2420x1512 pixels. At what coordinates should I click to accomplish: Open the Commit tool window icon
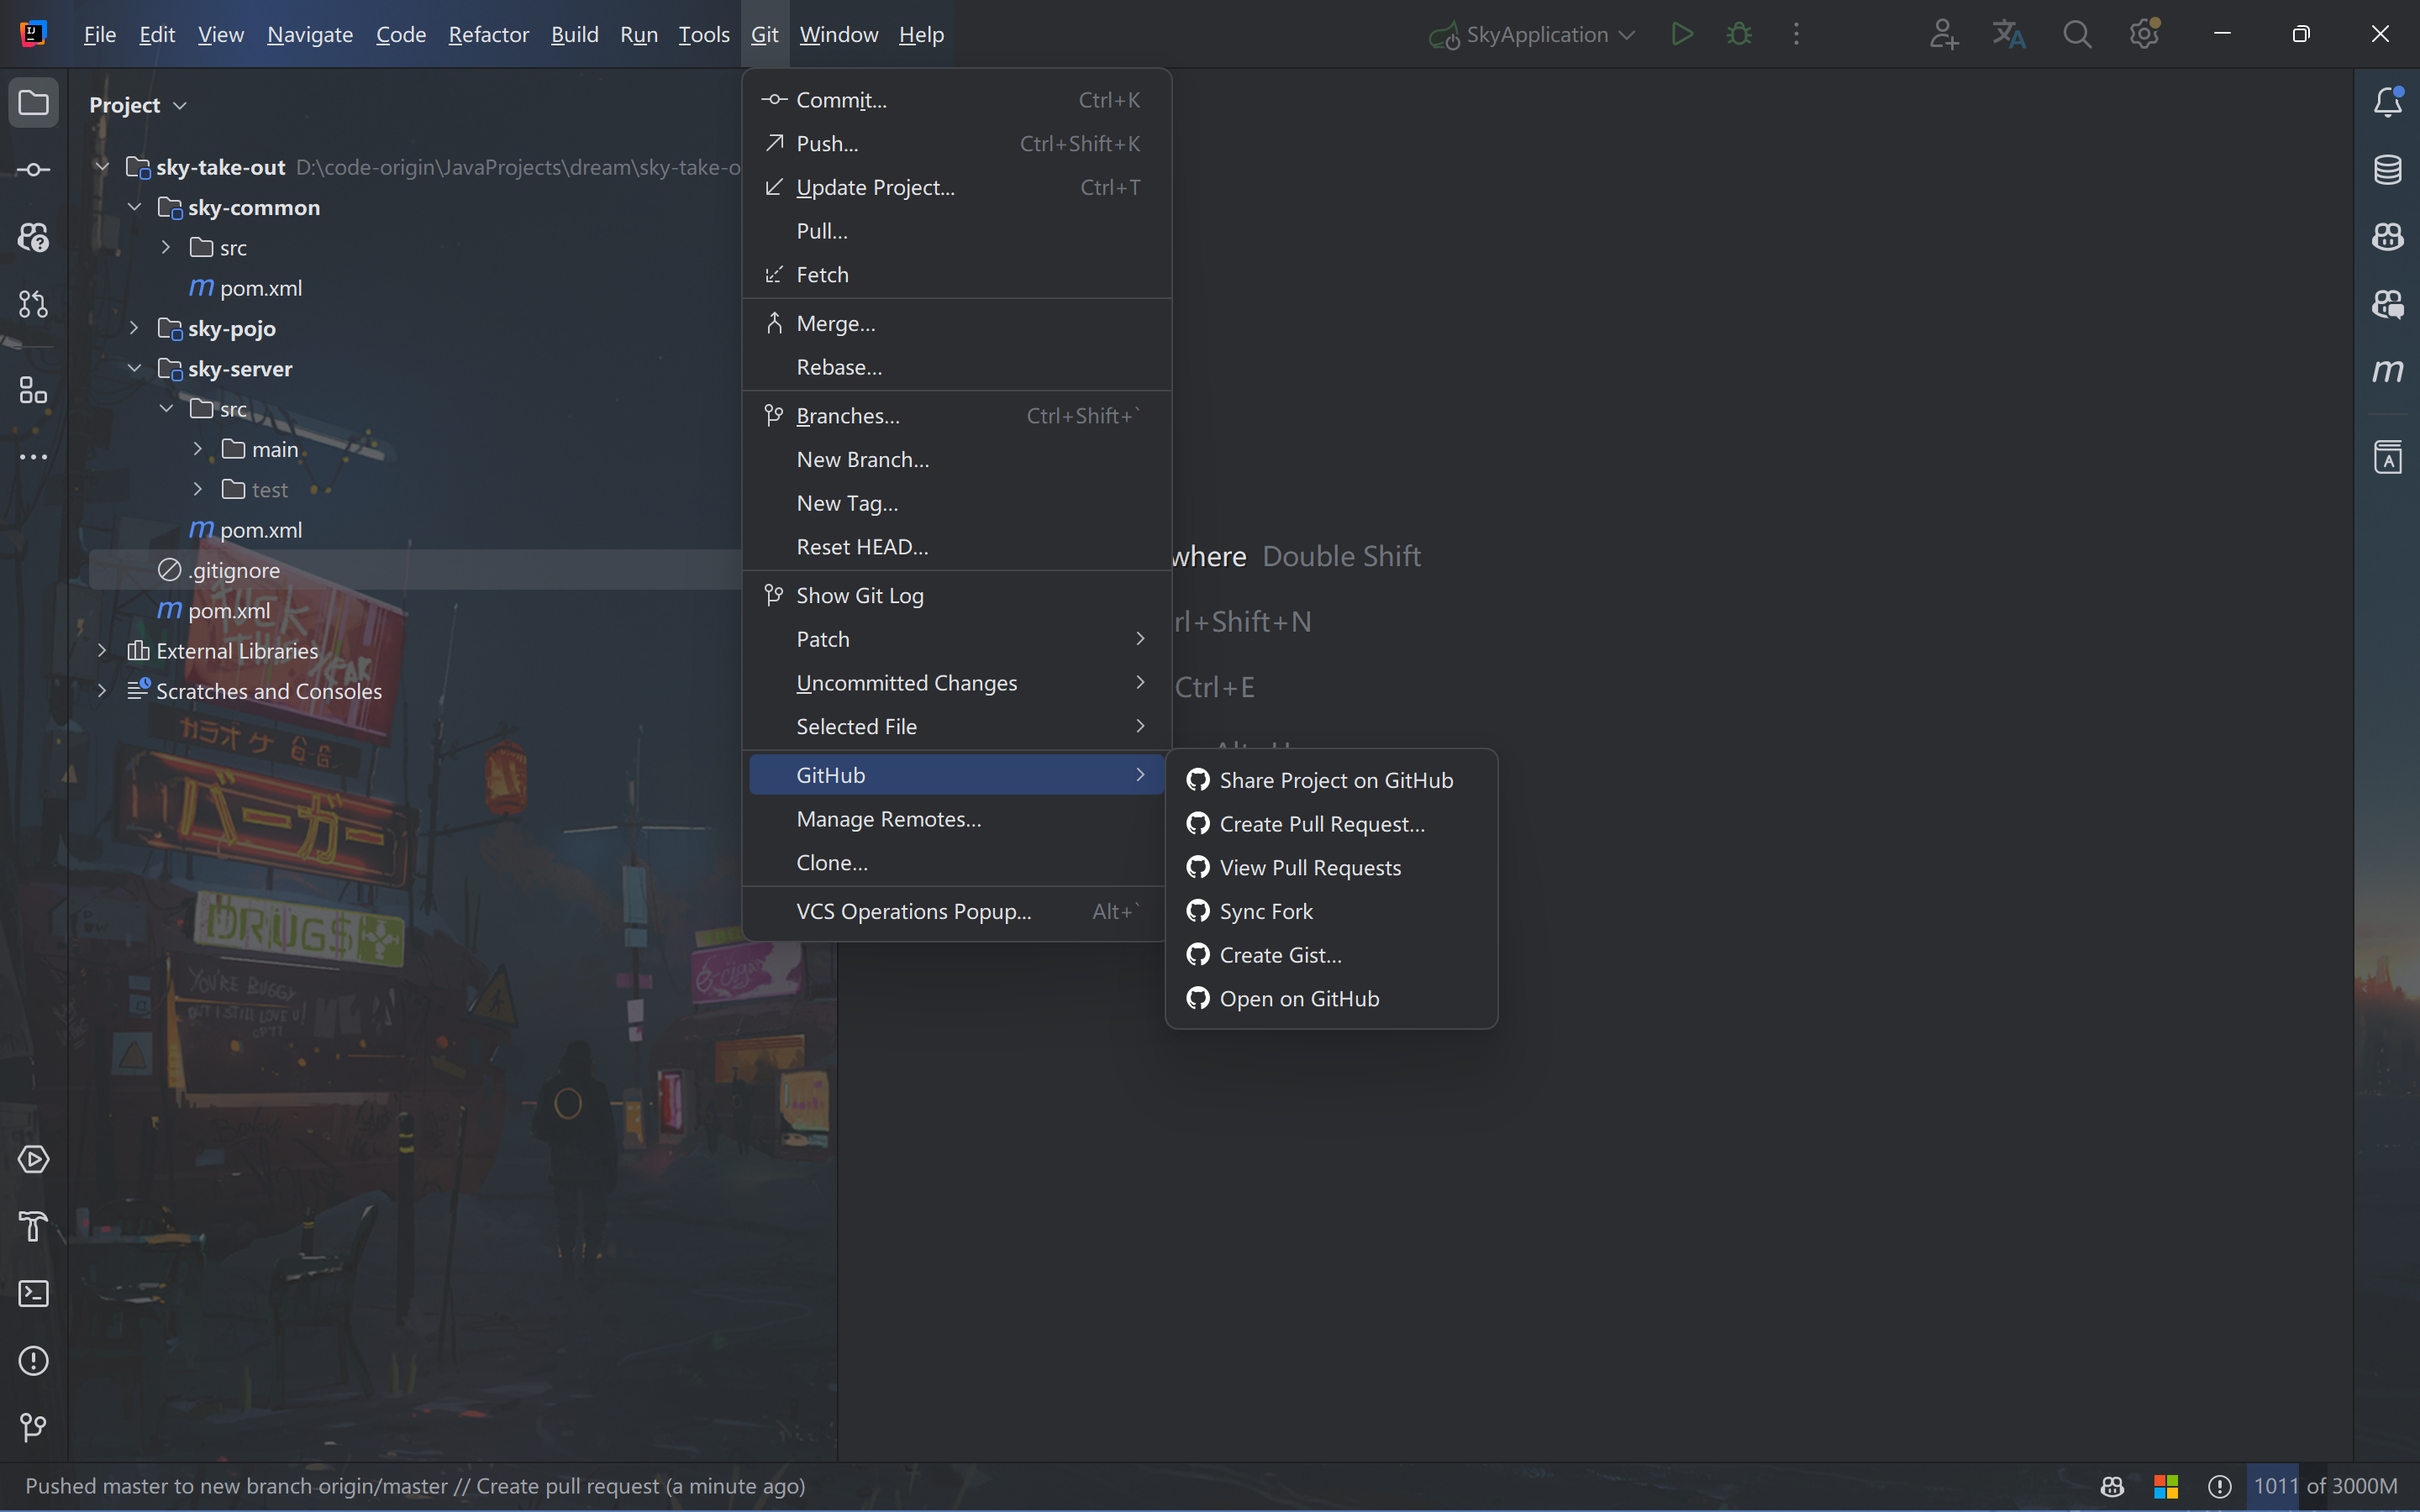33,170
